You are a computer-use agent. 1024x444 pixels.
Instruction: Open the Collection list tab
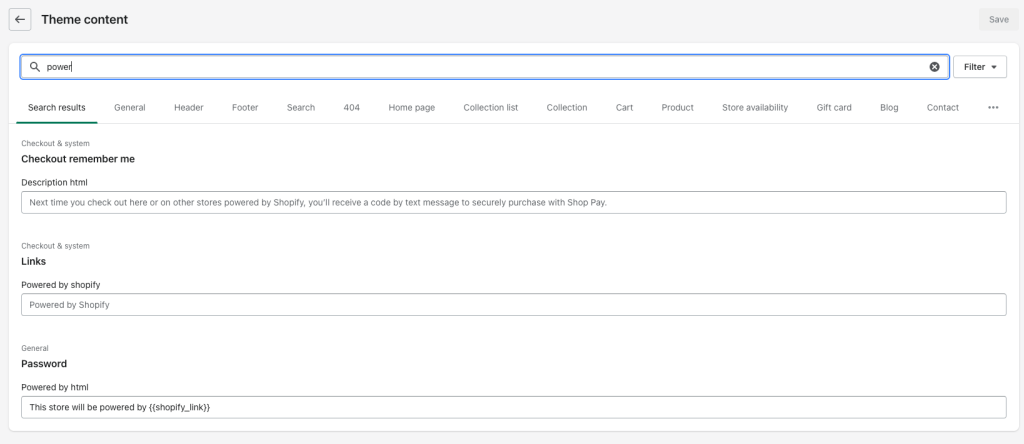[x=490, y=108]
